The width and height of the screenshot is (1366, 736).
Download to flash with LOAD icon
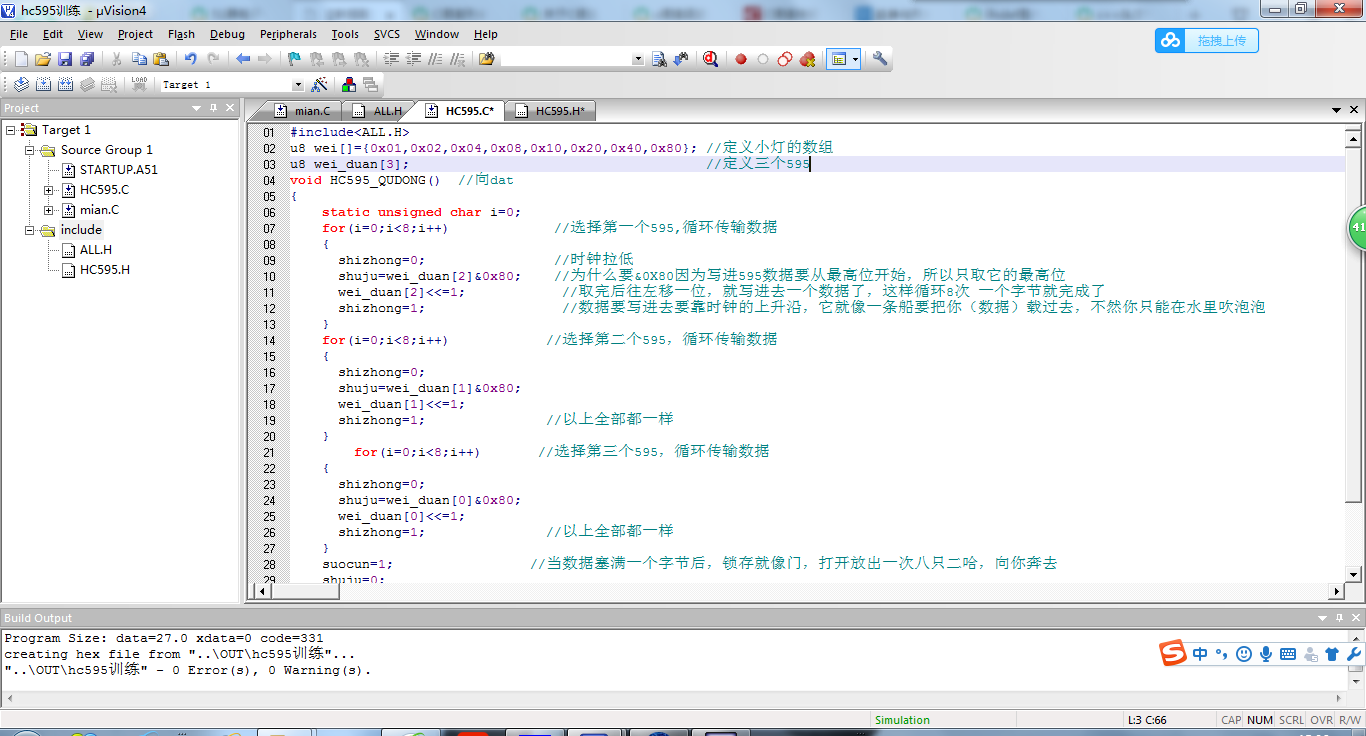pyautogui.click(x=139, y=85)
